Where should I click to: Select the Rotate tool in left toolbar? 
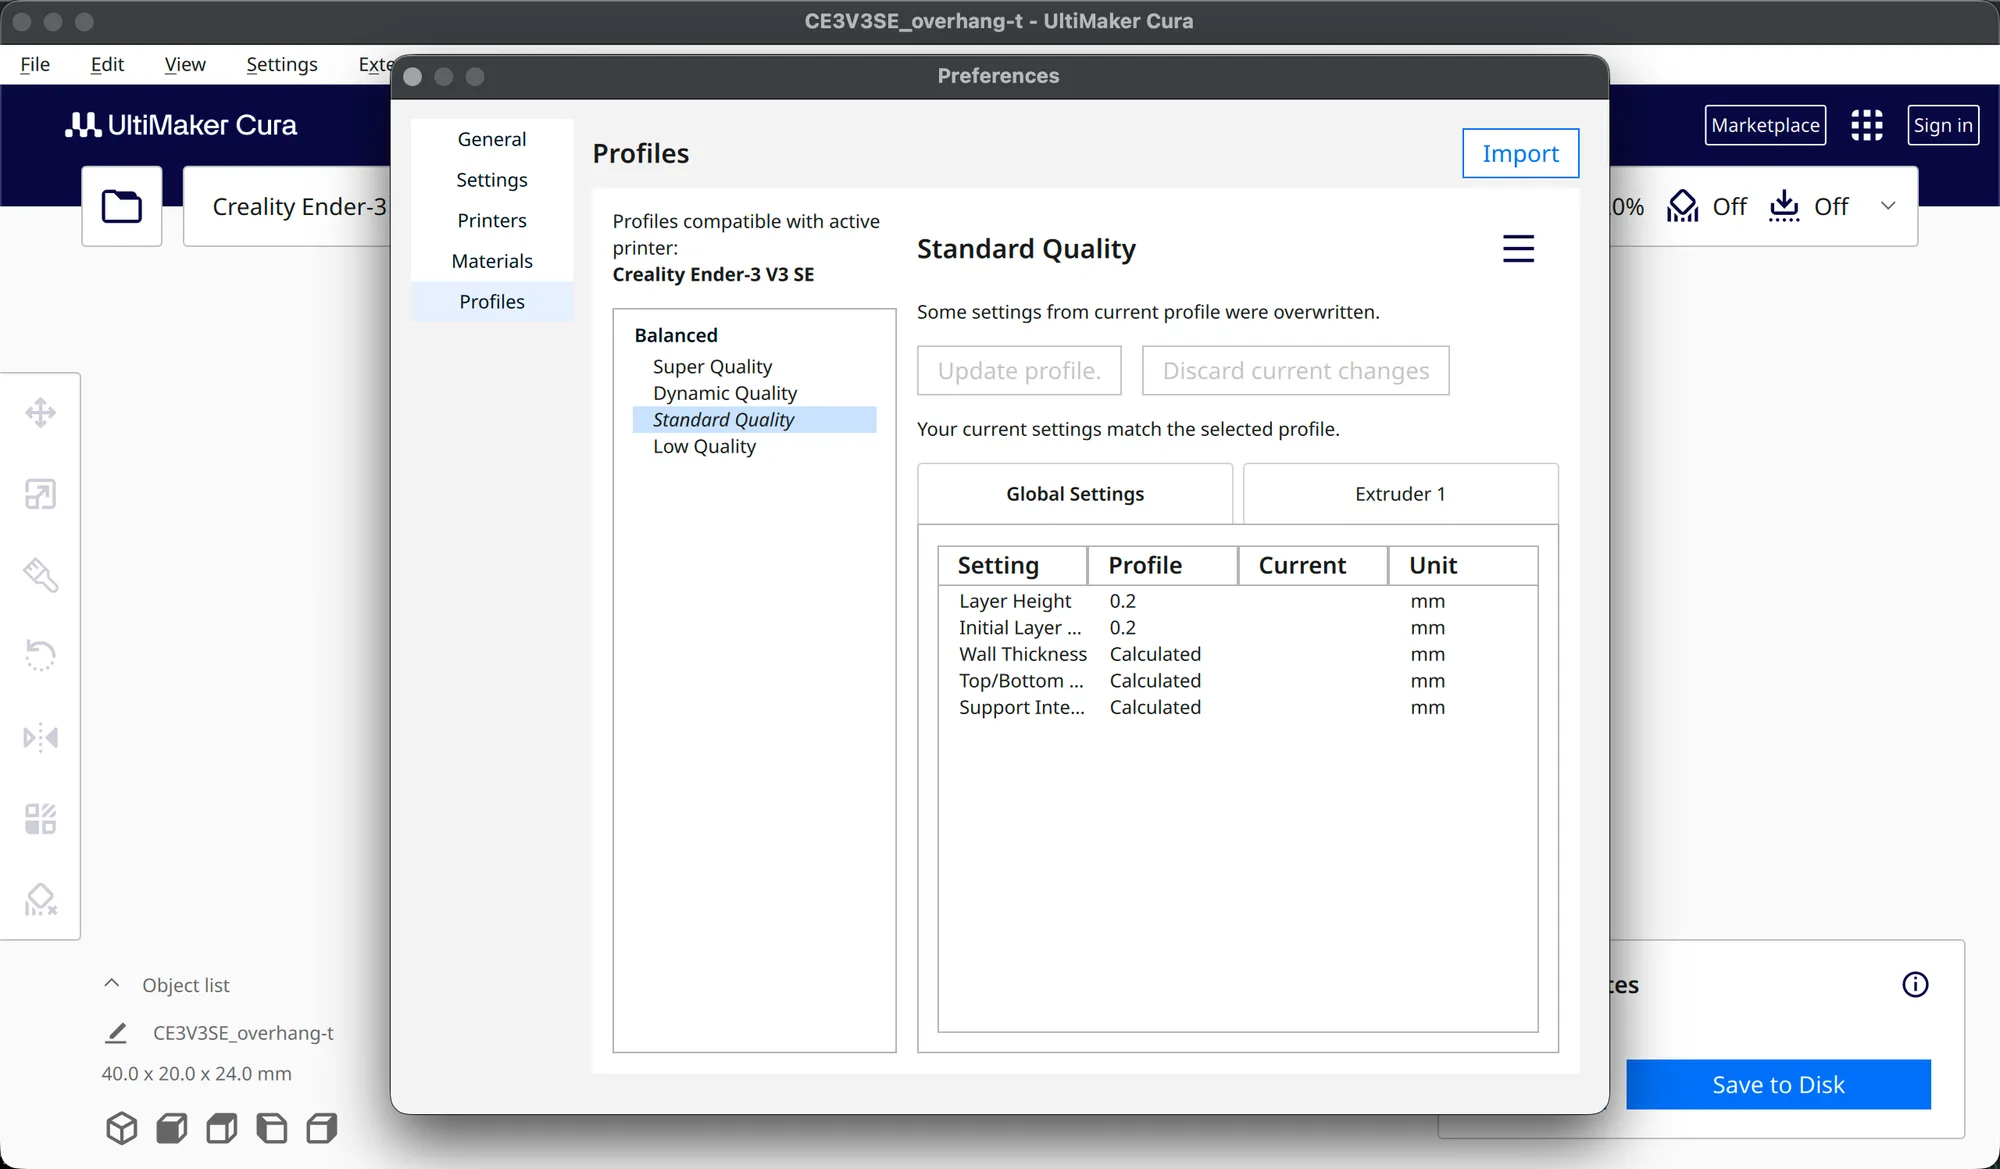pos(40,656)
